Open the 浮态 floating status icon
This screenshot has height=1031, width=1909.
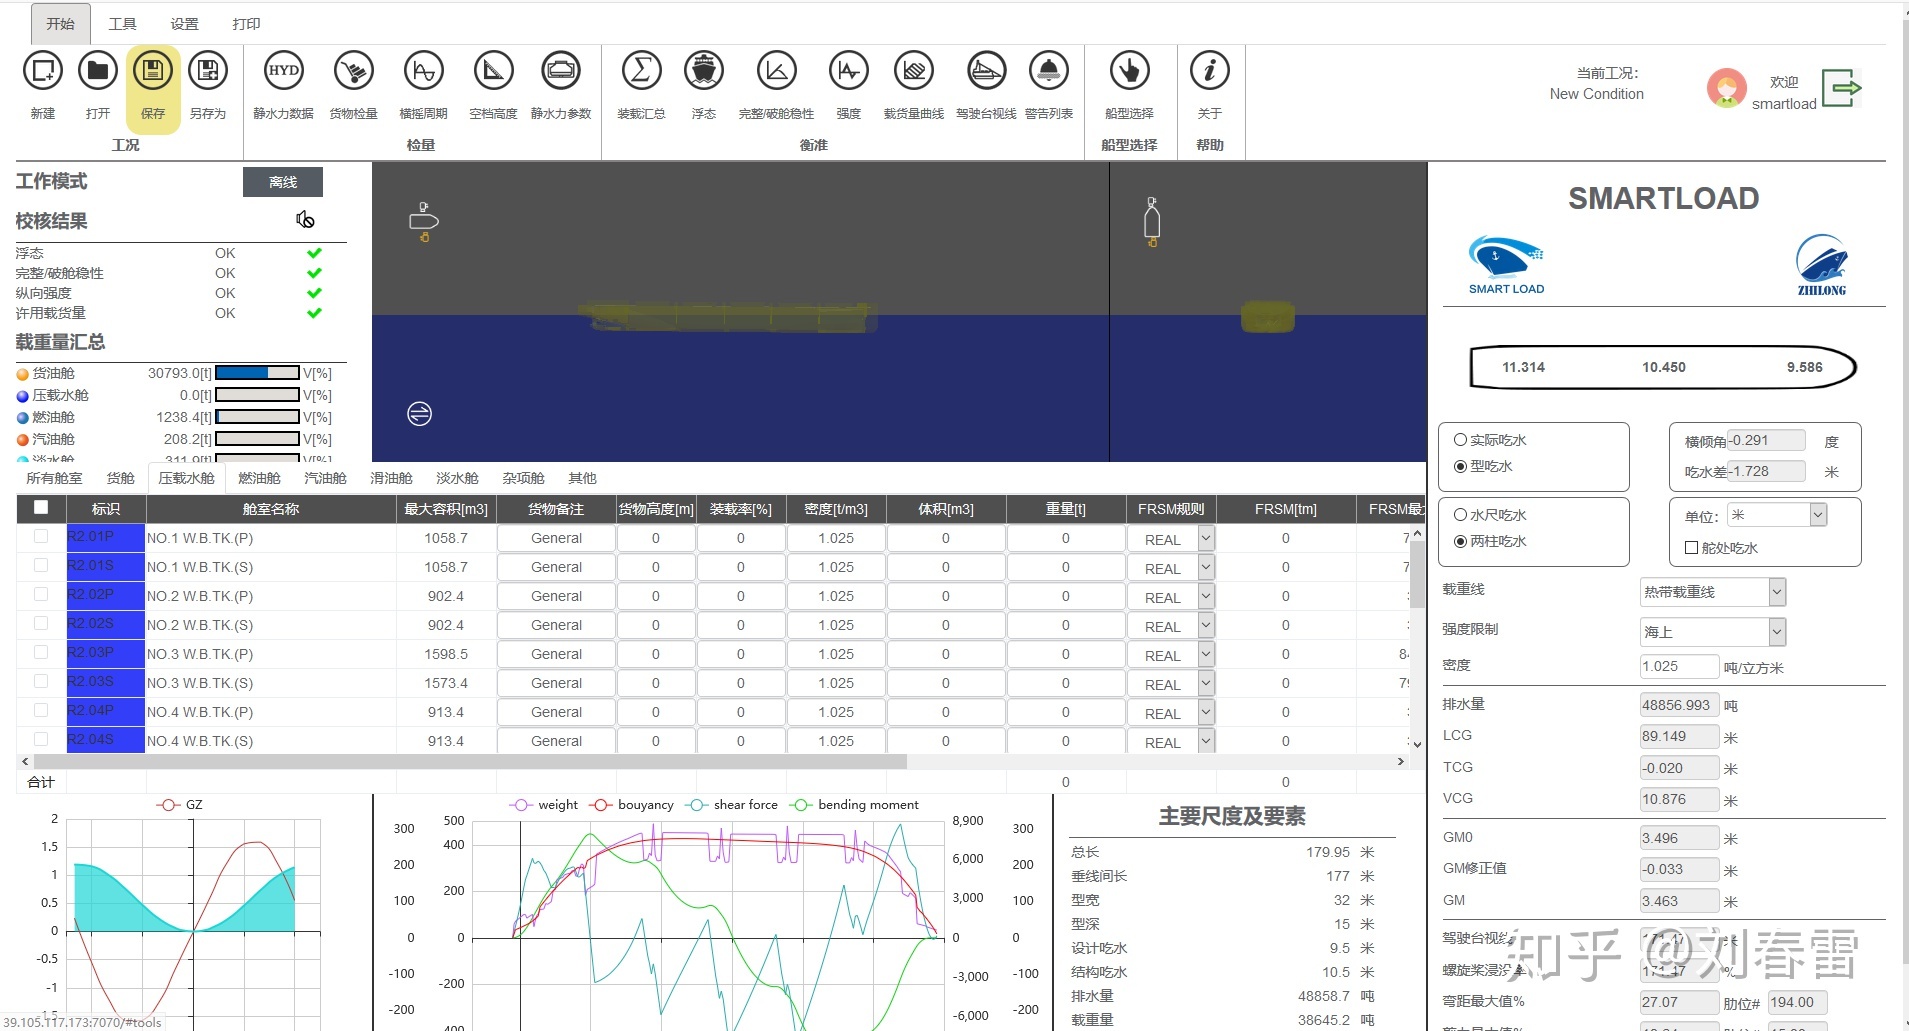(x=704, y=71)
